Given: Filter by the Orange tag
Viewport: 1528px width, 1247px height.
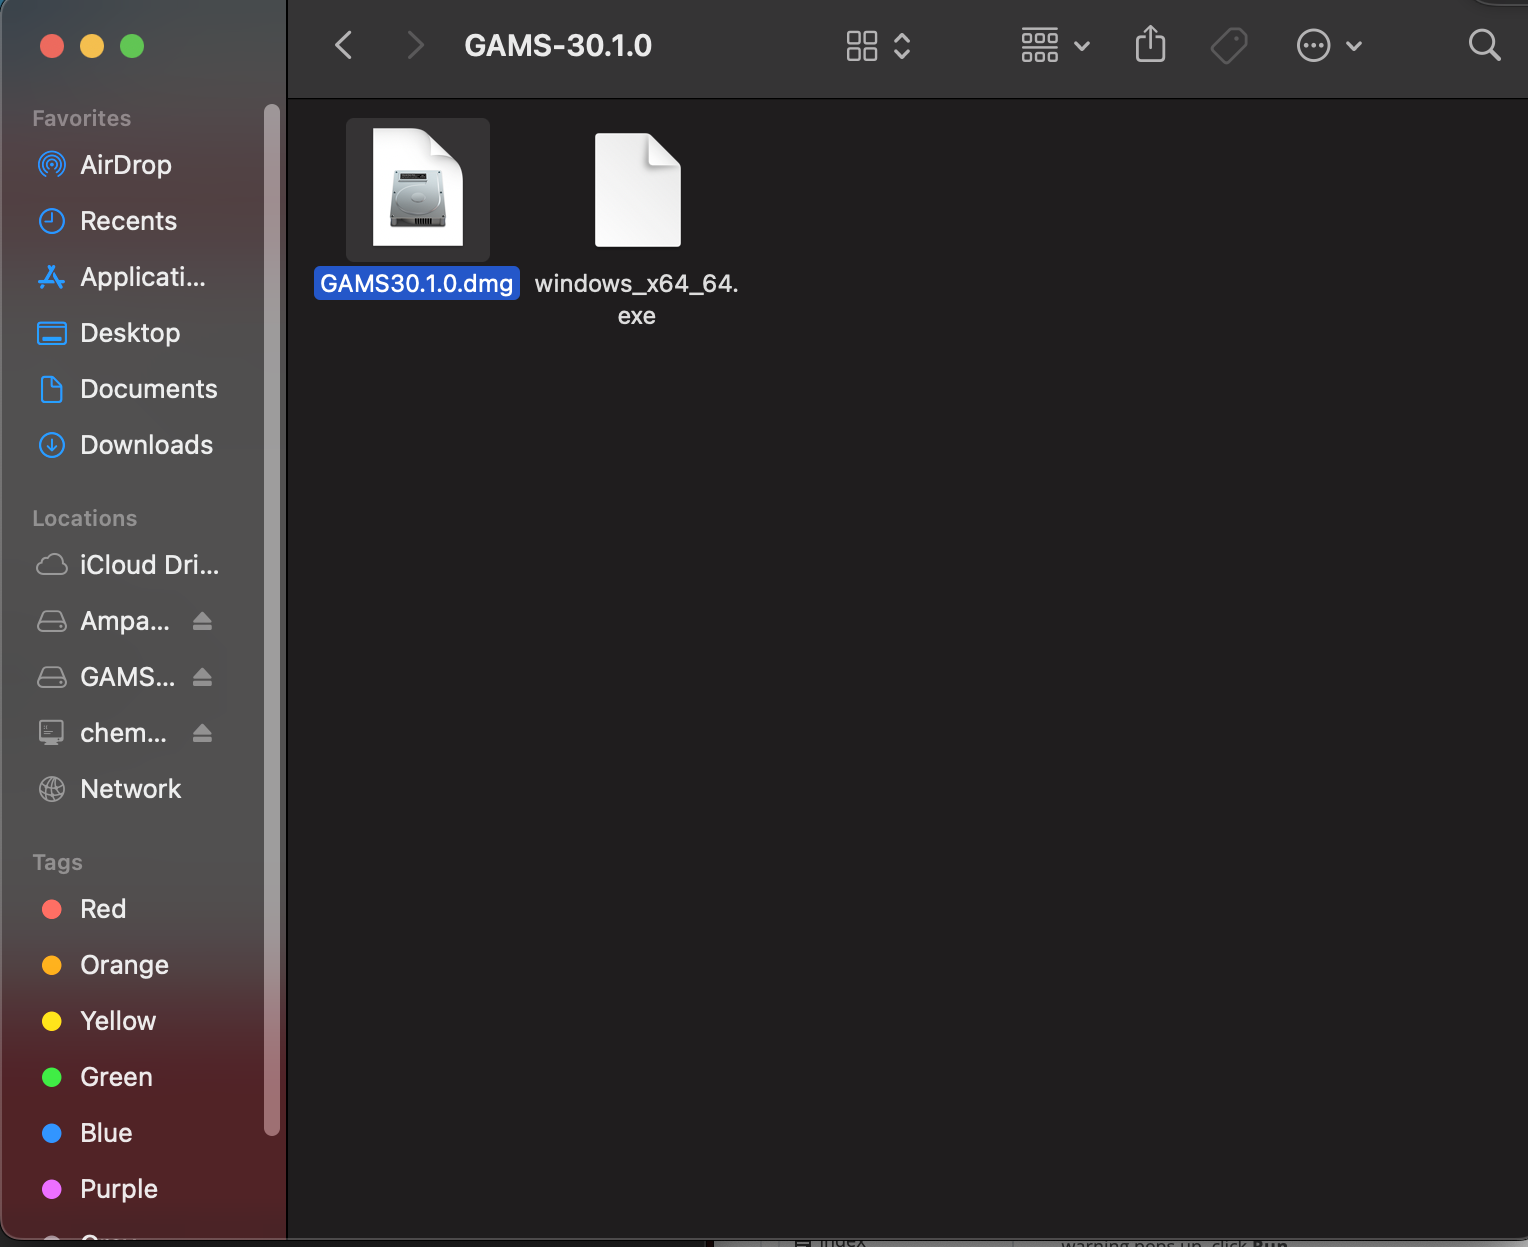Looking at the screenshot, I should [x=124, y=965].
